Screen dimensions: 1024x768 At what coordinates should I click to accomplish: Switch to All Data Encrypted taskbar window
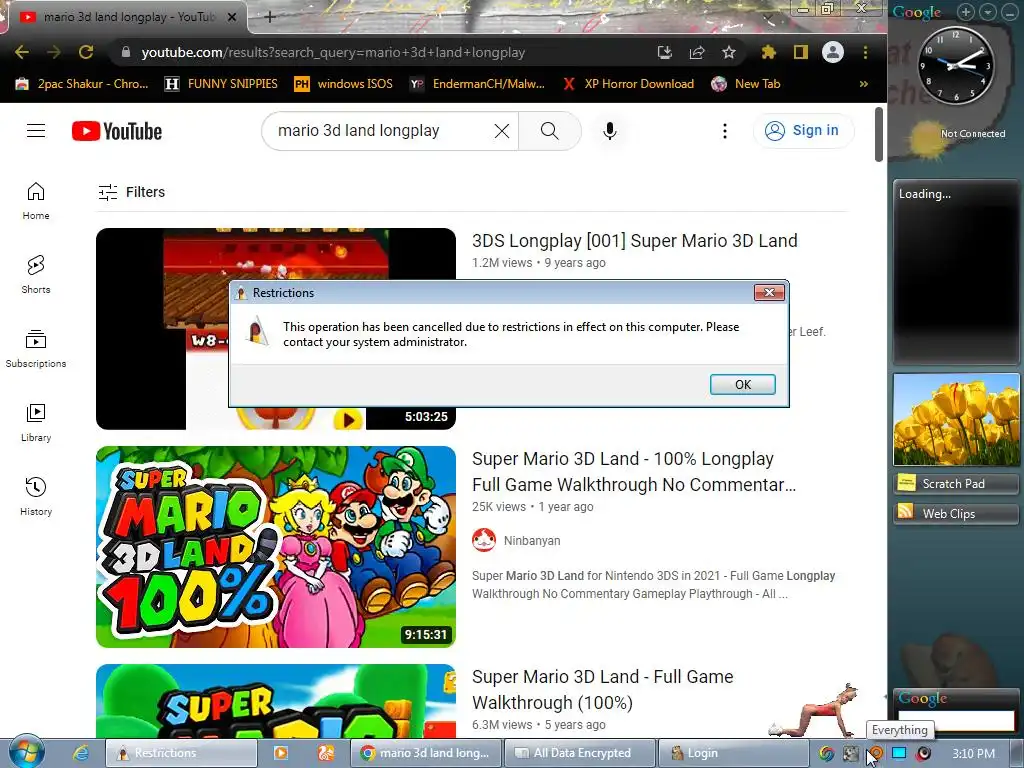[x=580, y=753]
